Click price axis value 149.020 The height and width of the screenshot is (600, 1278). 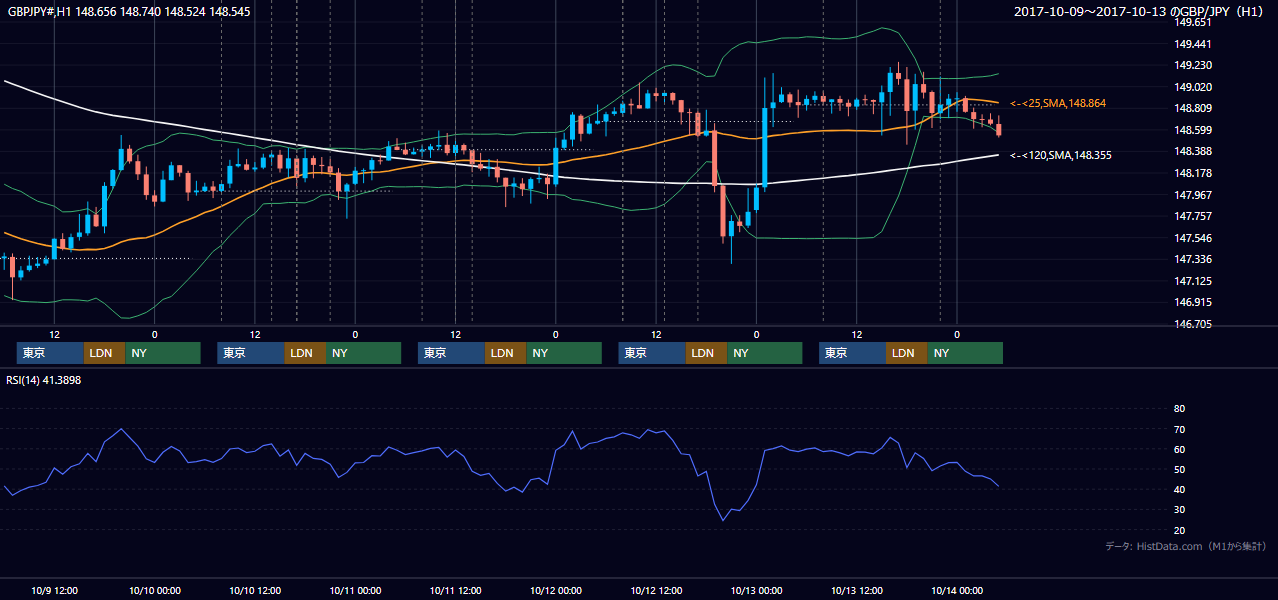1194,87
